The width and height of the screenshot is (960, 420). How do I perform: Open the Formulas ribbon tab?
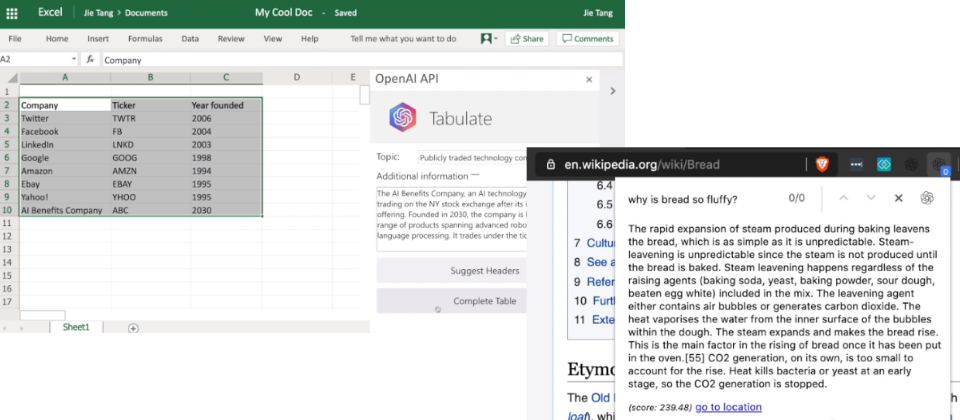pyautogui.click(x=145, y=39)
